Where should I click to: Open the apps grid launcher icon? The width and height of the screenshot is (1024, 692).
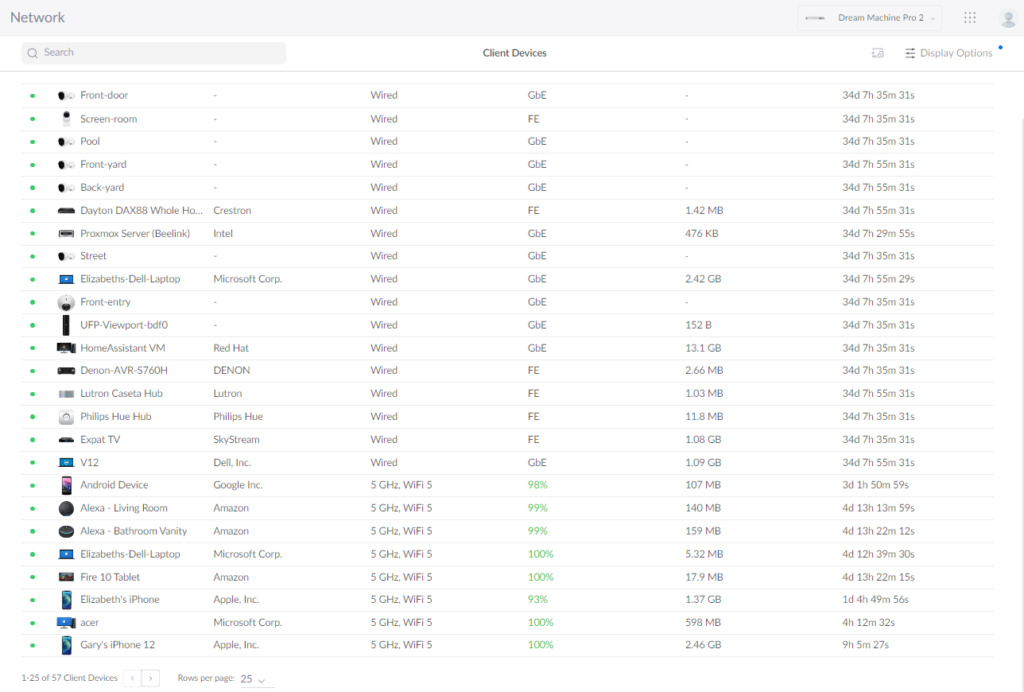(x=970, y=18)
